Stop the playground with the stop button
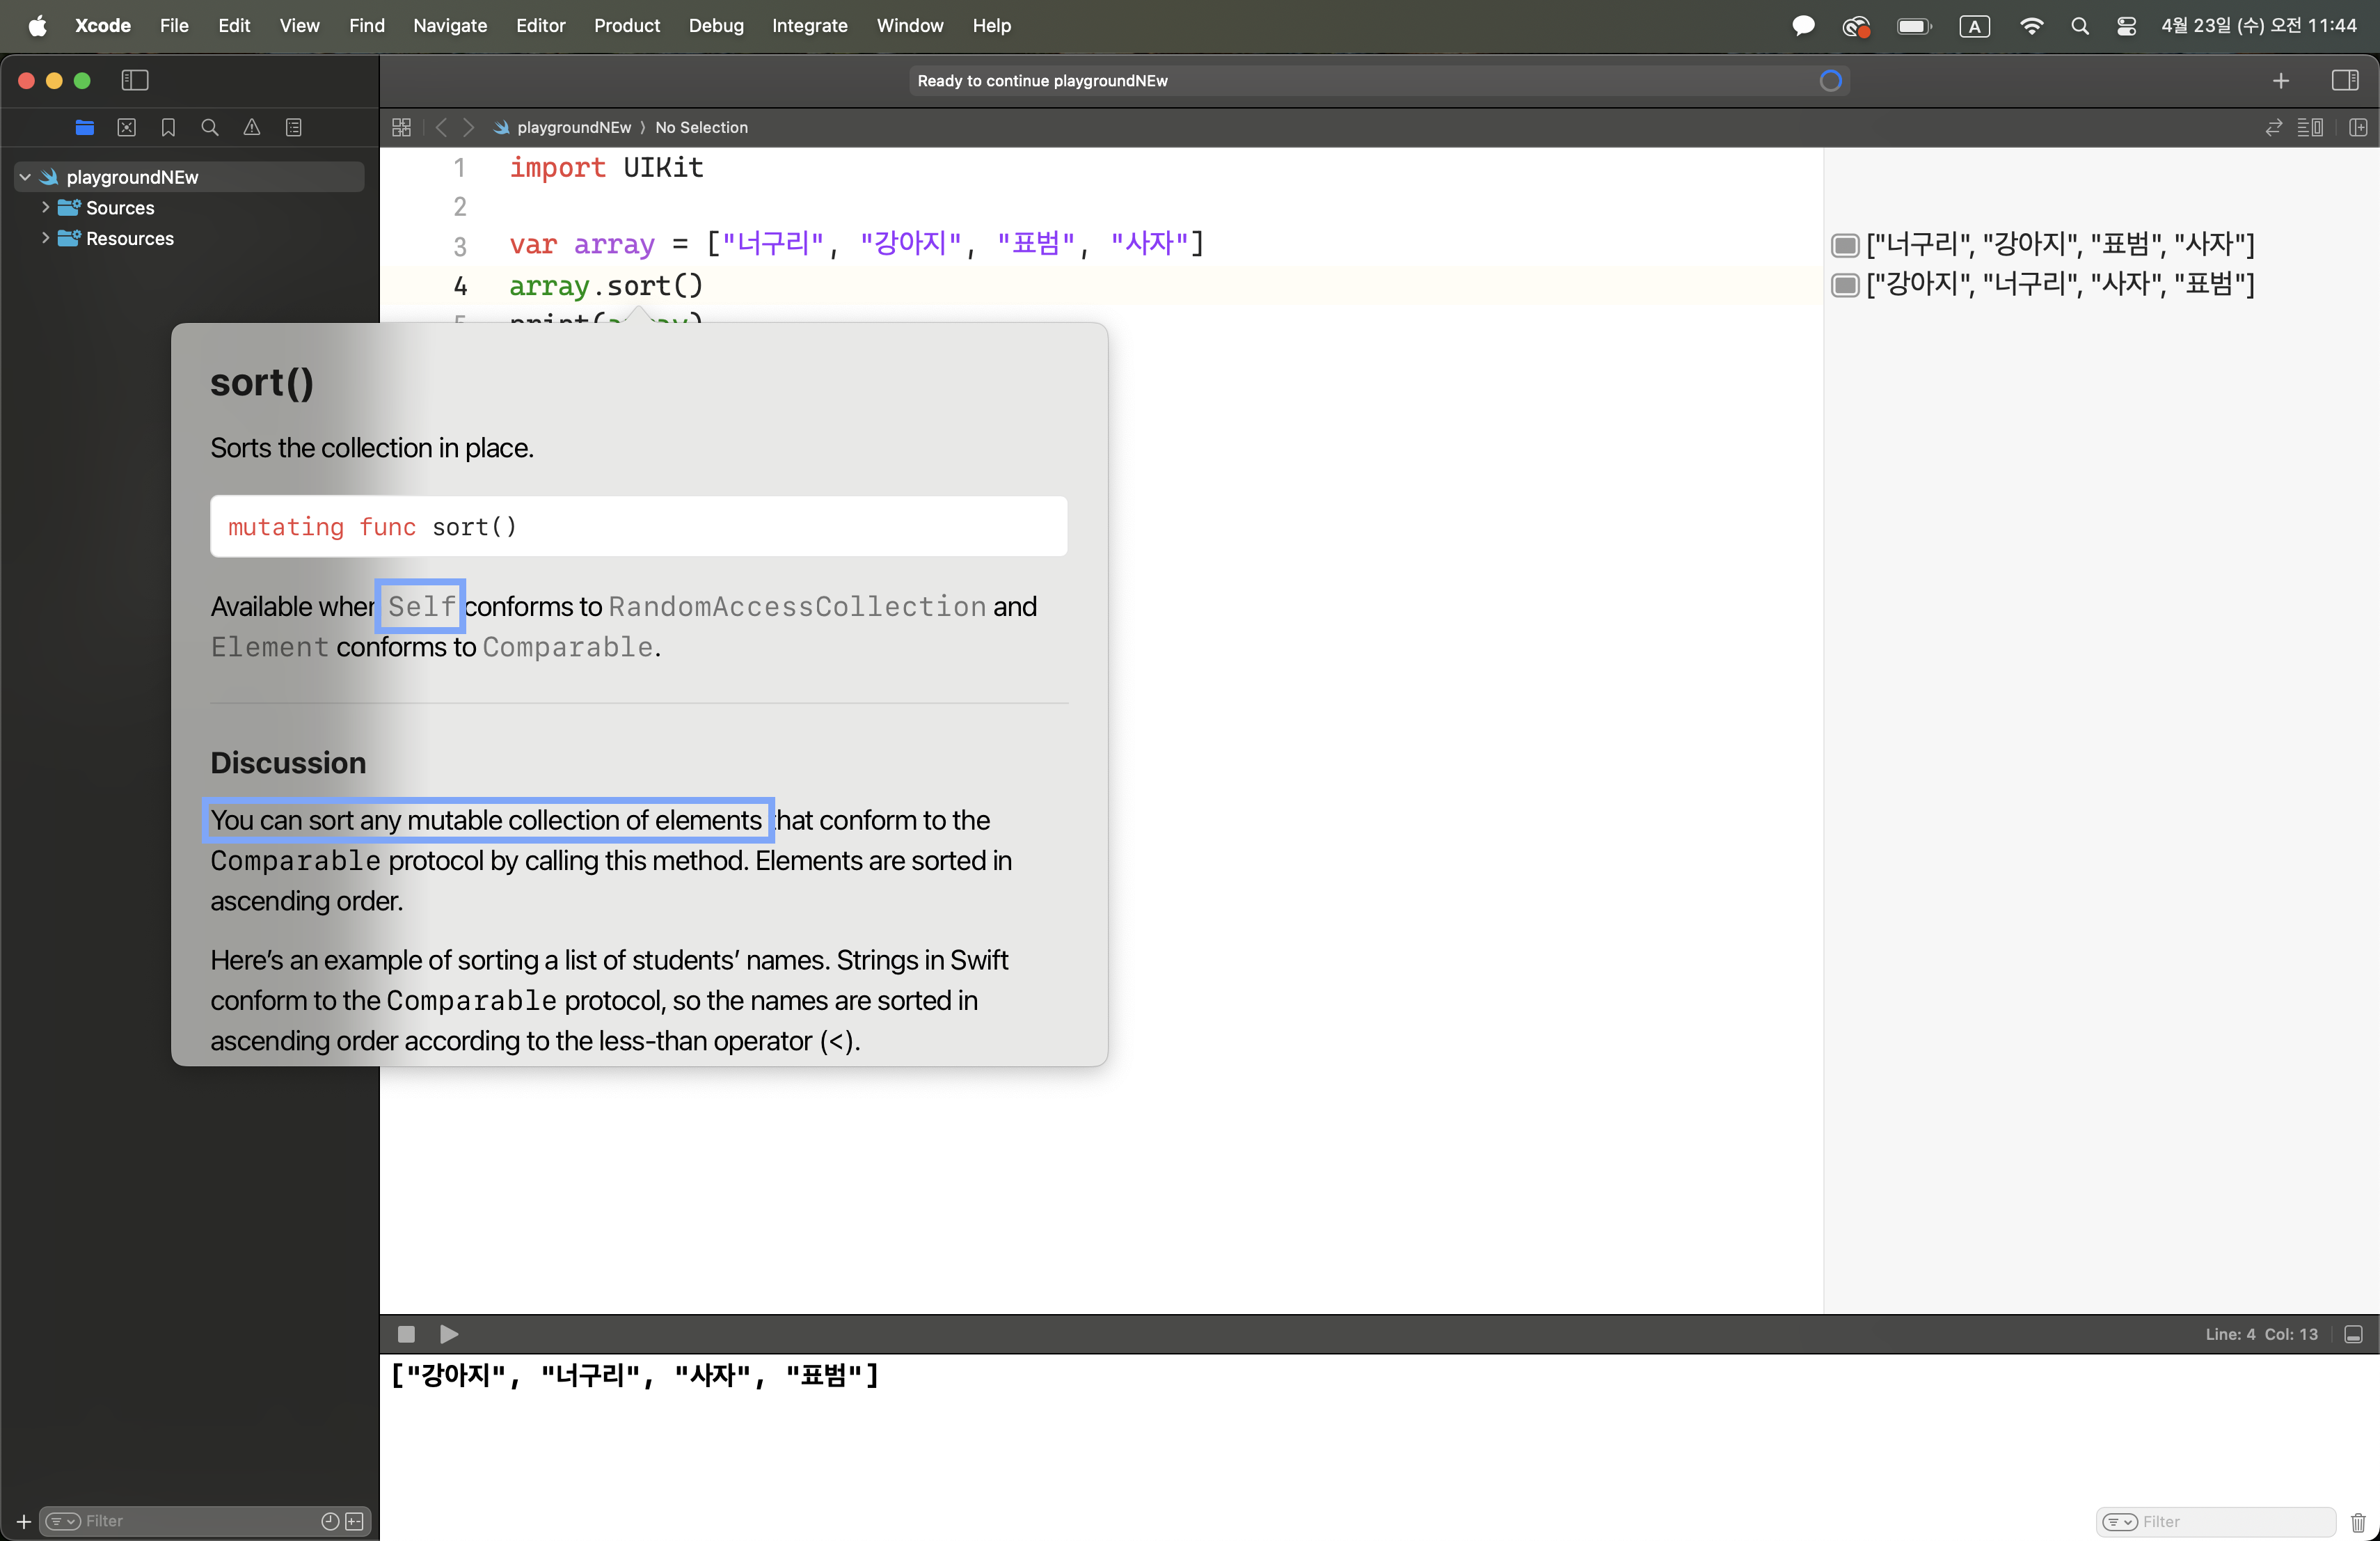2380x1541 pixels. 406,1334
